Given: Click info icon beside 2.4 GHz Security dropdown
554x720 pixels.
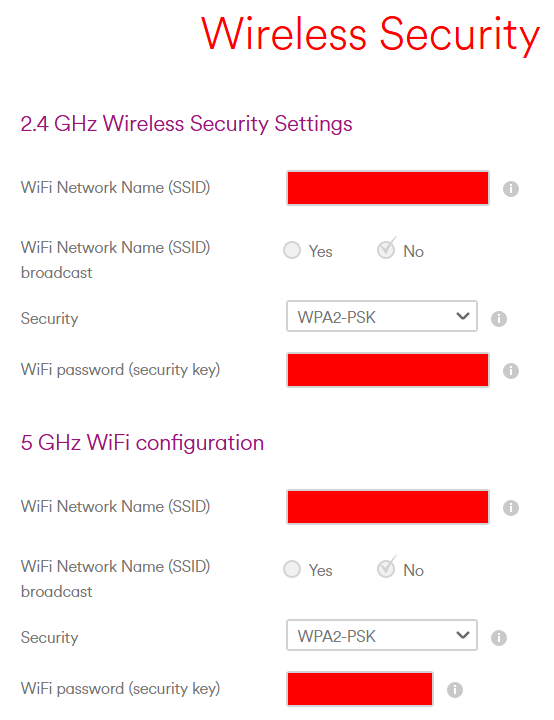Looking at the screenshot, I should [x=498, y=319].
